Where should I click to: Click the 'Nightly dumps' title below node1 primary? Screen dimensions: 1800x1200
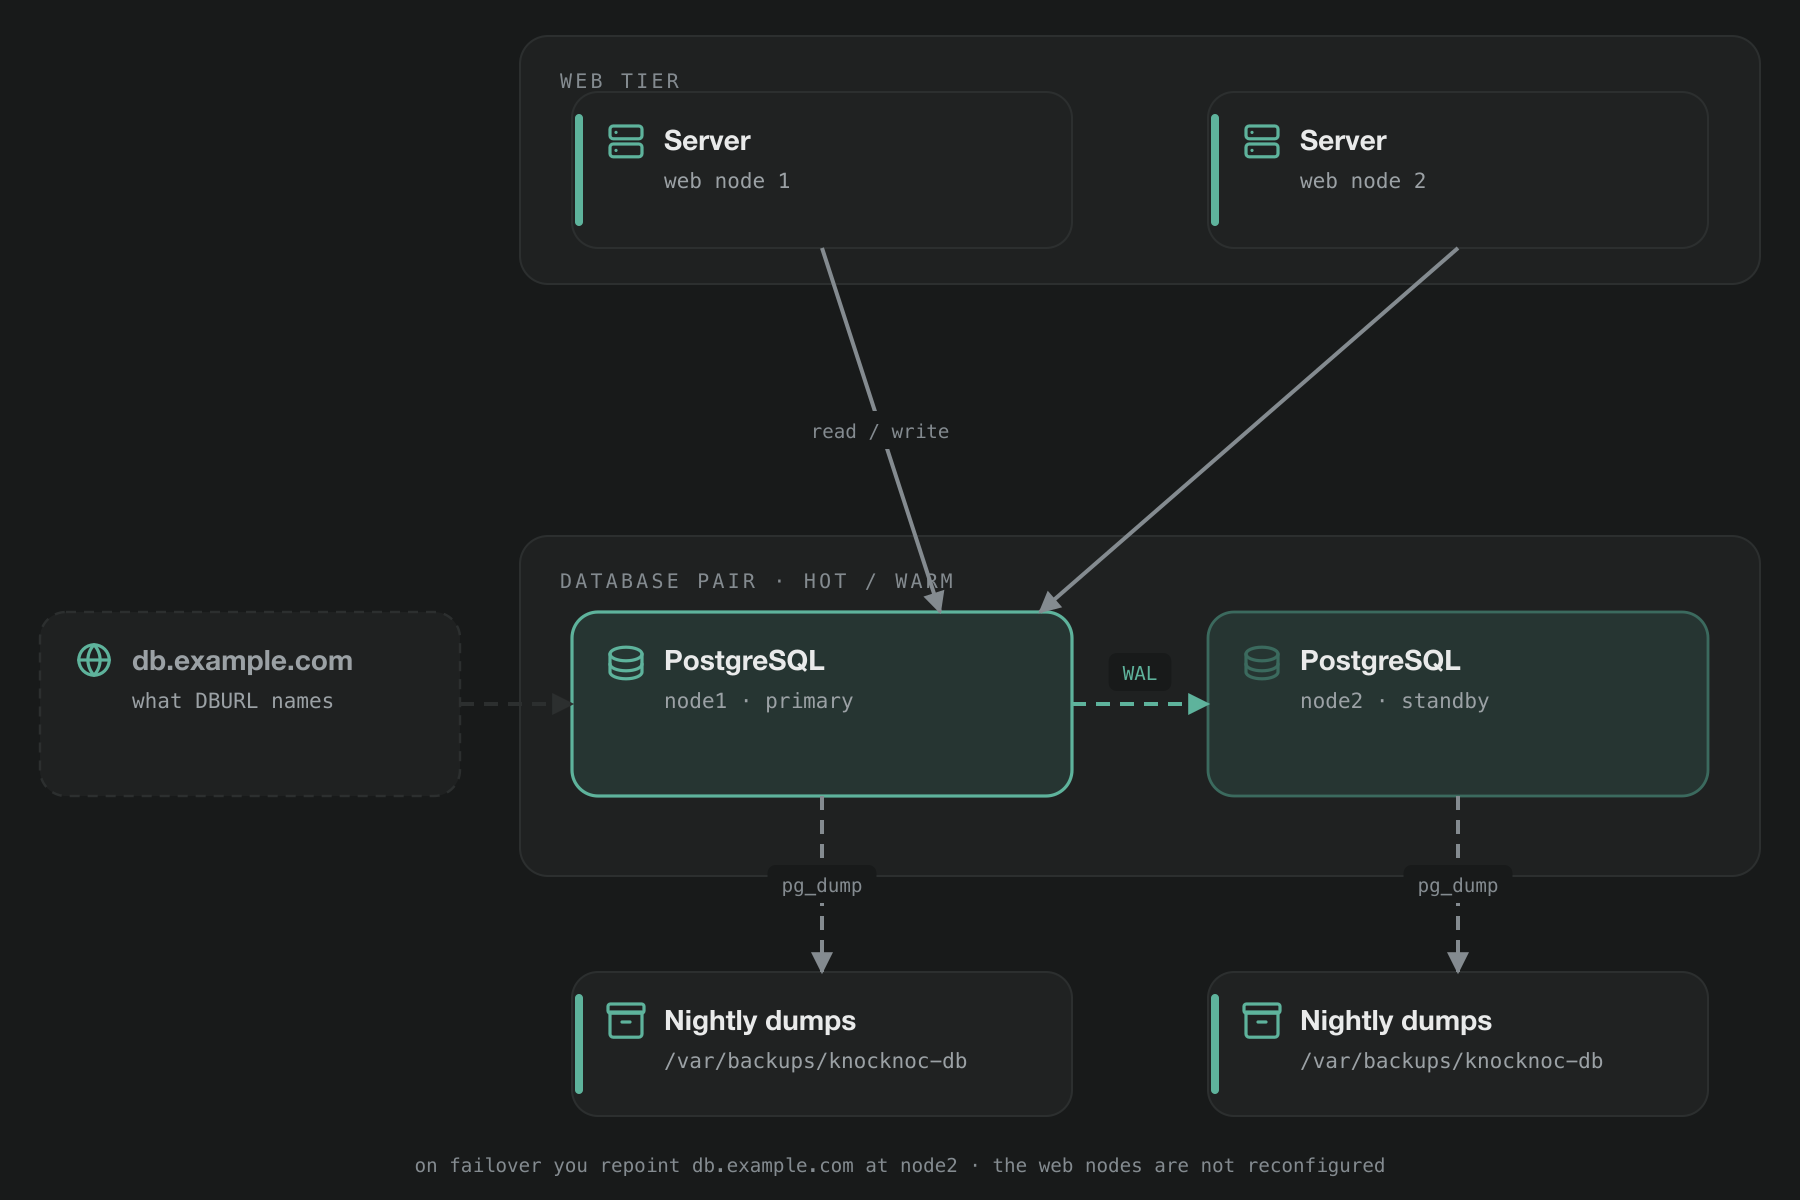760,1020
